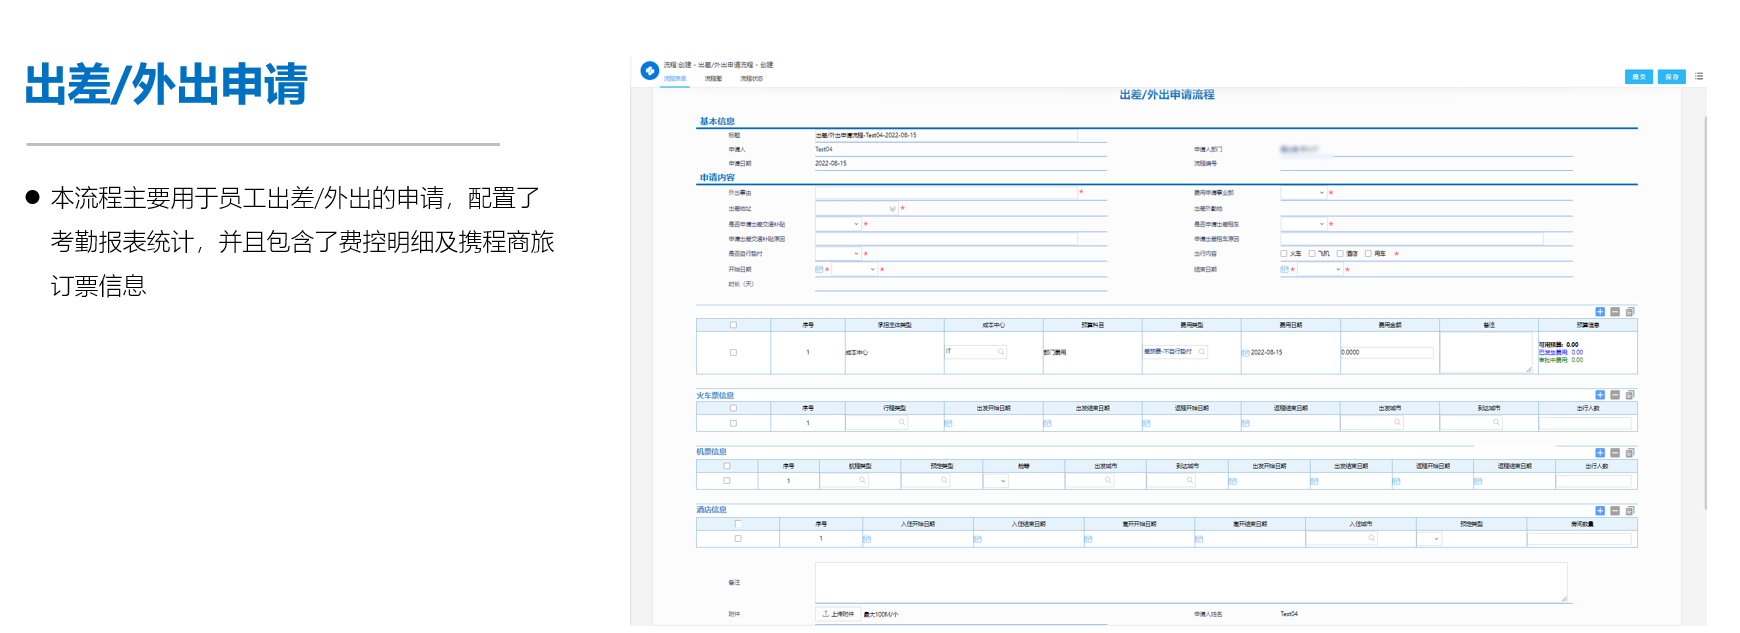
Task: Click the 保存 save button
Action: point(1672,77)
